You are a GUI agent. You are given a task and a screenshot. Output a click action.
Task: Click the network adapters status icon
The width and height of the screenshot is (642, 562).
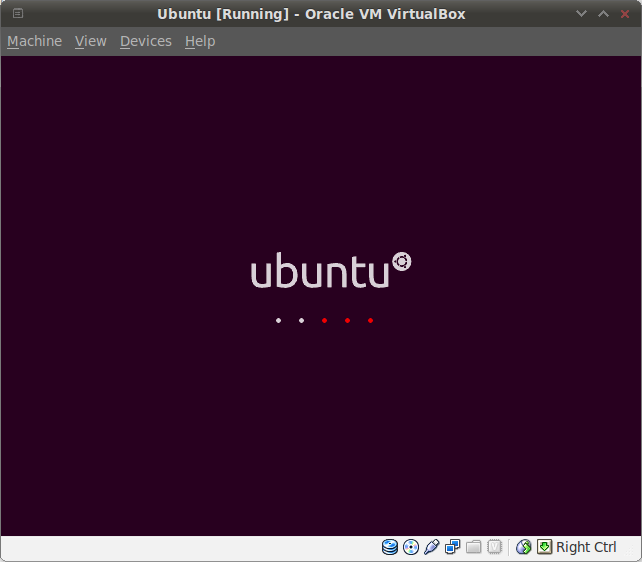452,547
